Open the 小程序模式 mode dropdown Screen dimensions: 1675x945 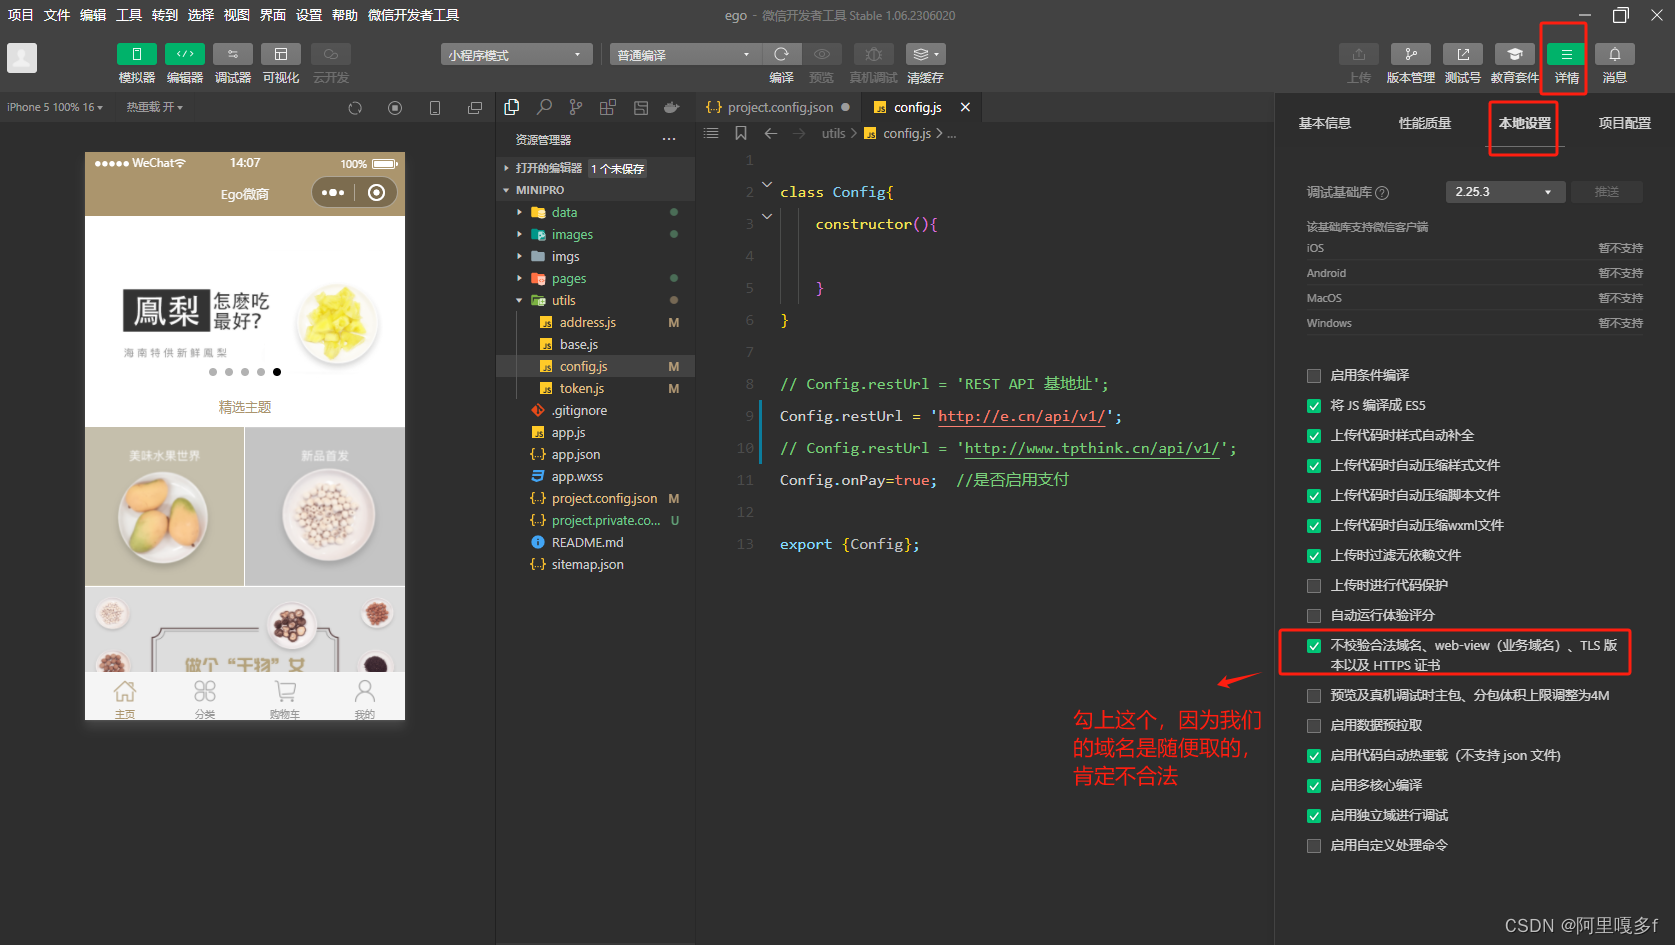pyautogui.click(x=516, y=55)
